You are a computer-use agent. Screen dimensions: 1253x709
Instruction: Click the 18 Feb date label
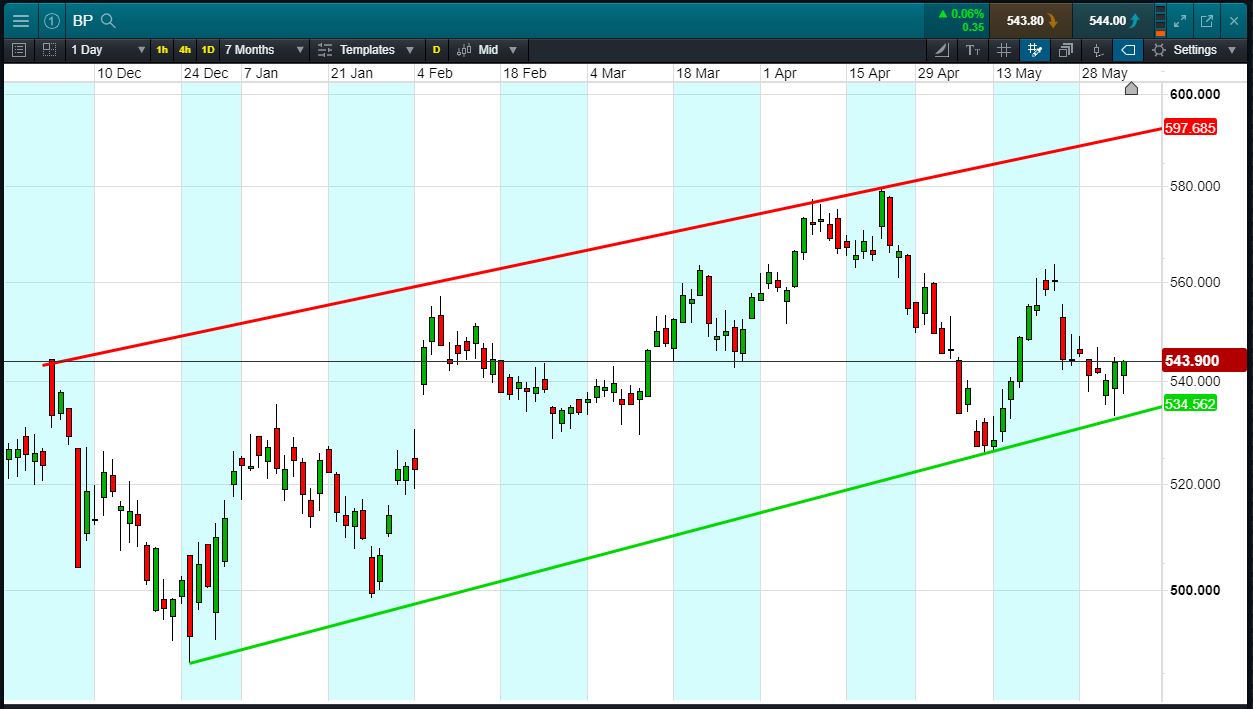click(x=524, y=73)
